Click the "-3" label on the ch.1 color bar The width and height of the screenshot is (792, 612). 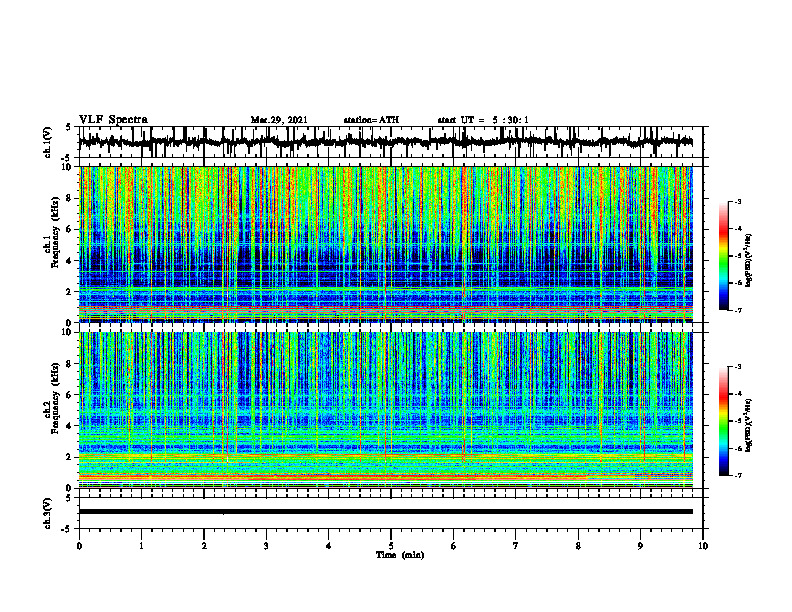(738, 202)
